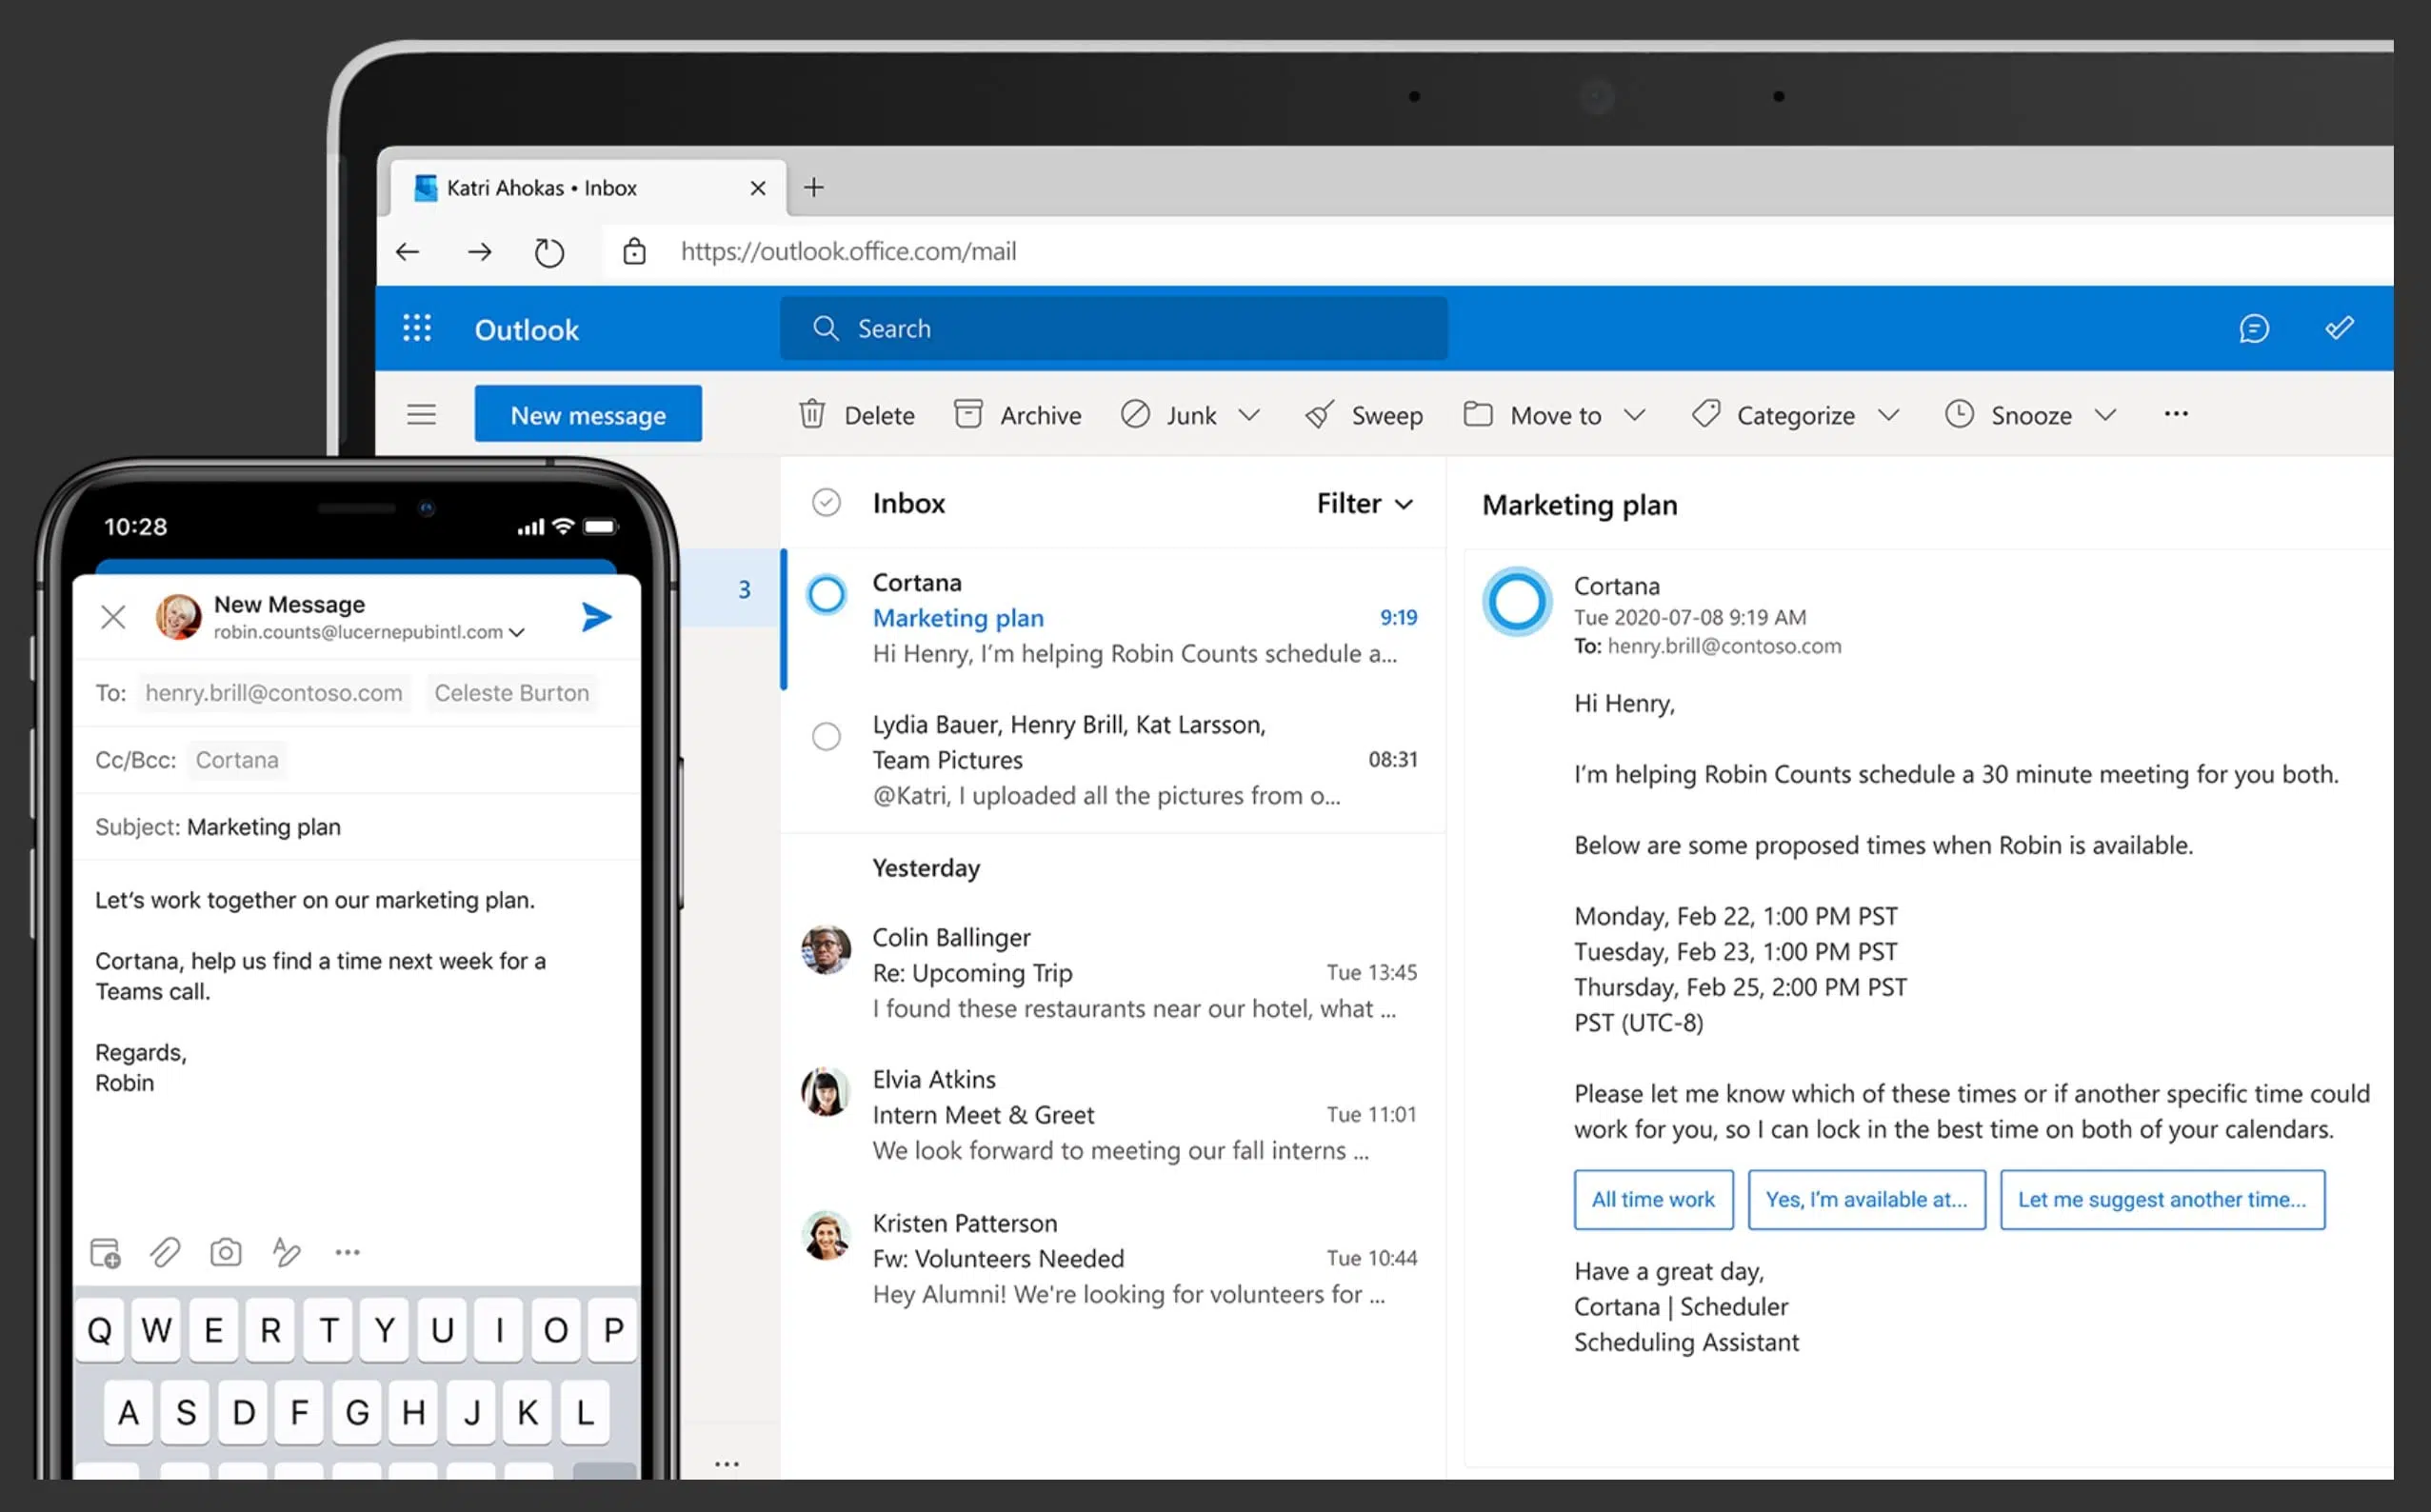
Task: Click Colin Ballinger's avatar
Action: (826, 949)
